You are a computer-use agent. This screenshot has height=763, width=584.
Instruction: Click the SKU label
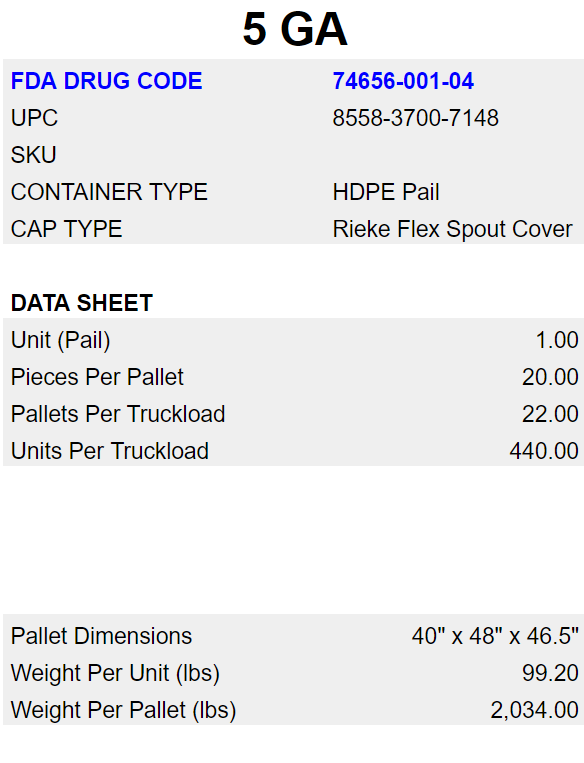click(x=34, y=155)
